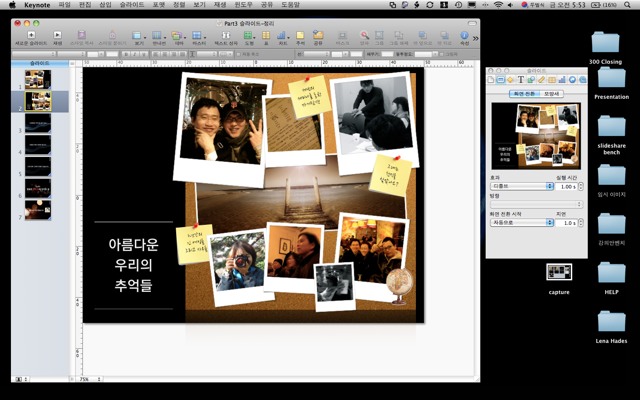The image size is (640, 400).
Task: Open the line spacing dropdown in format bar
Action: (x=207, y=54)
